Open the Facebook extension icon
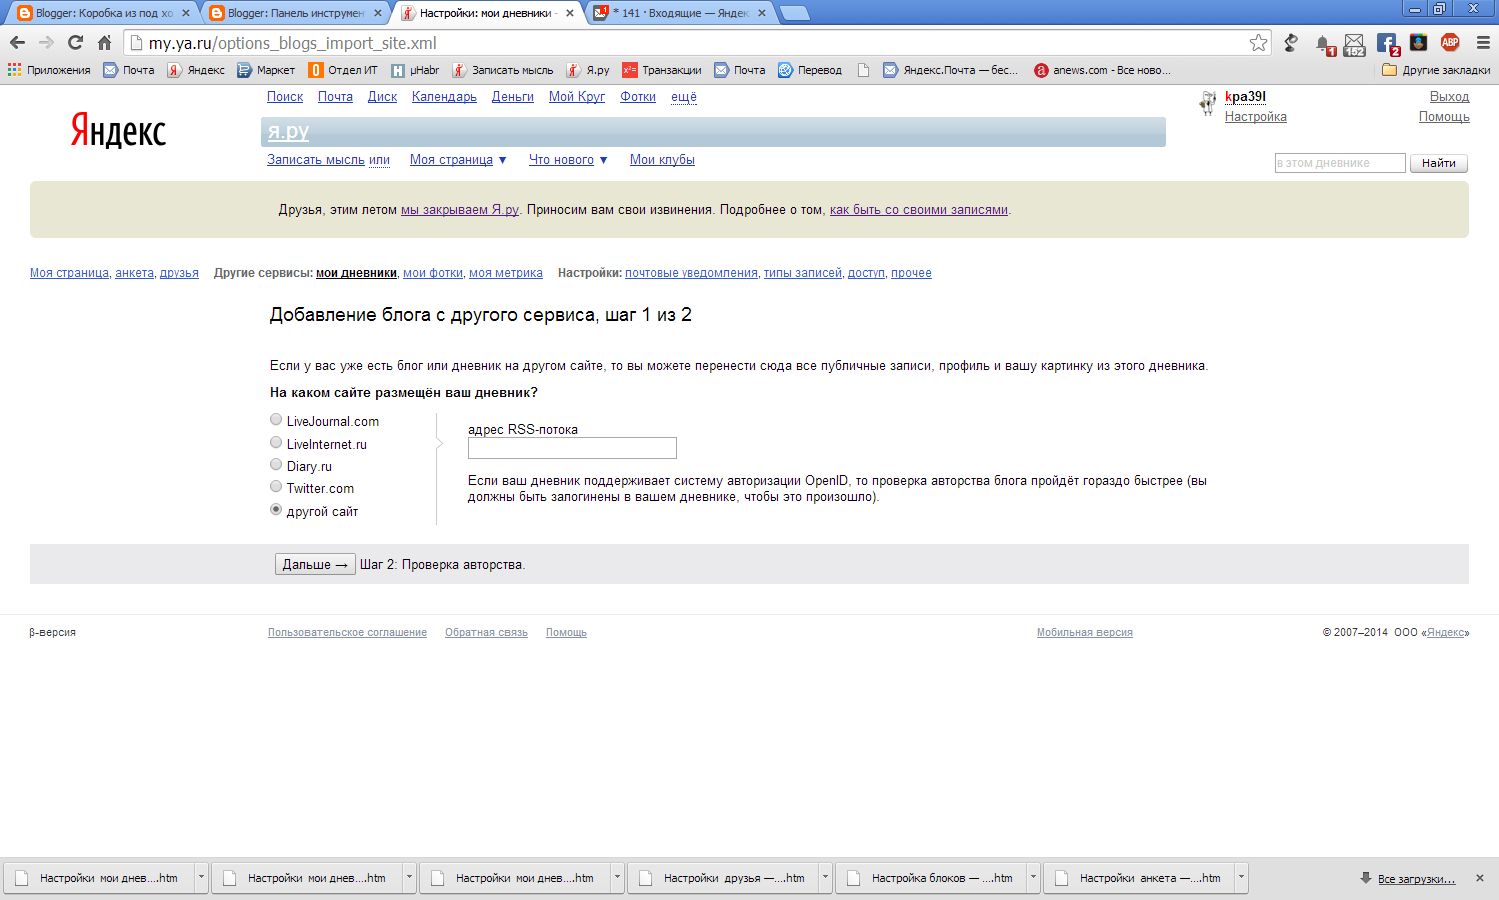Image resolution: width=1499 pixels, height=900 pixels. (1387, 43)
